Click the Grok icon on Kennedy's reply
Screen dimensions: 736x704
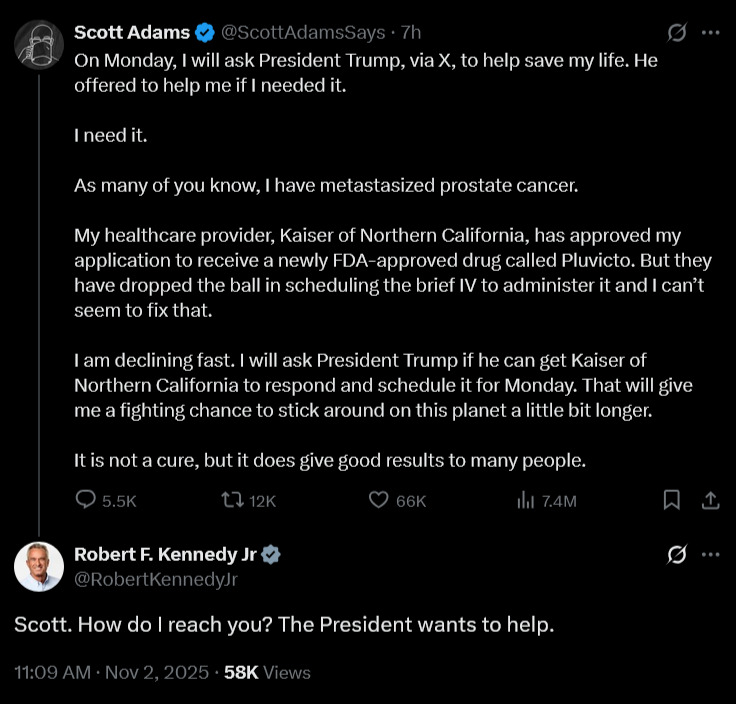click(676, 555)
